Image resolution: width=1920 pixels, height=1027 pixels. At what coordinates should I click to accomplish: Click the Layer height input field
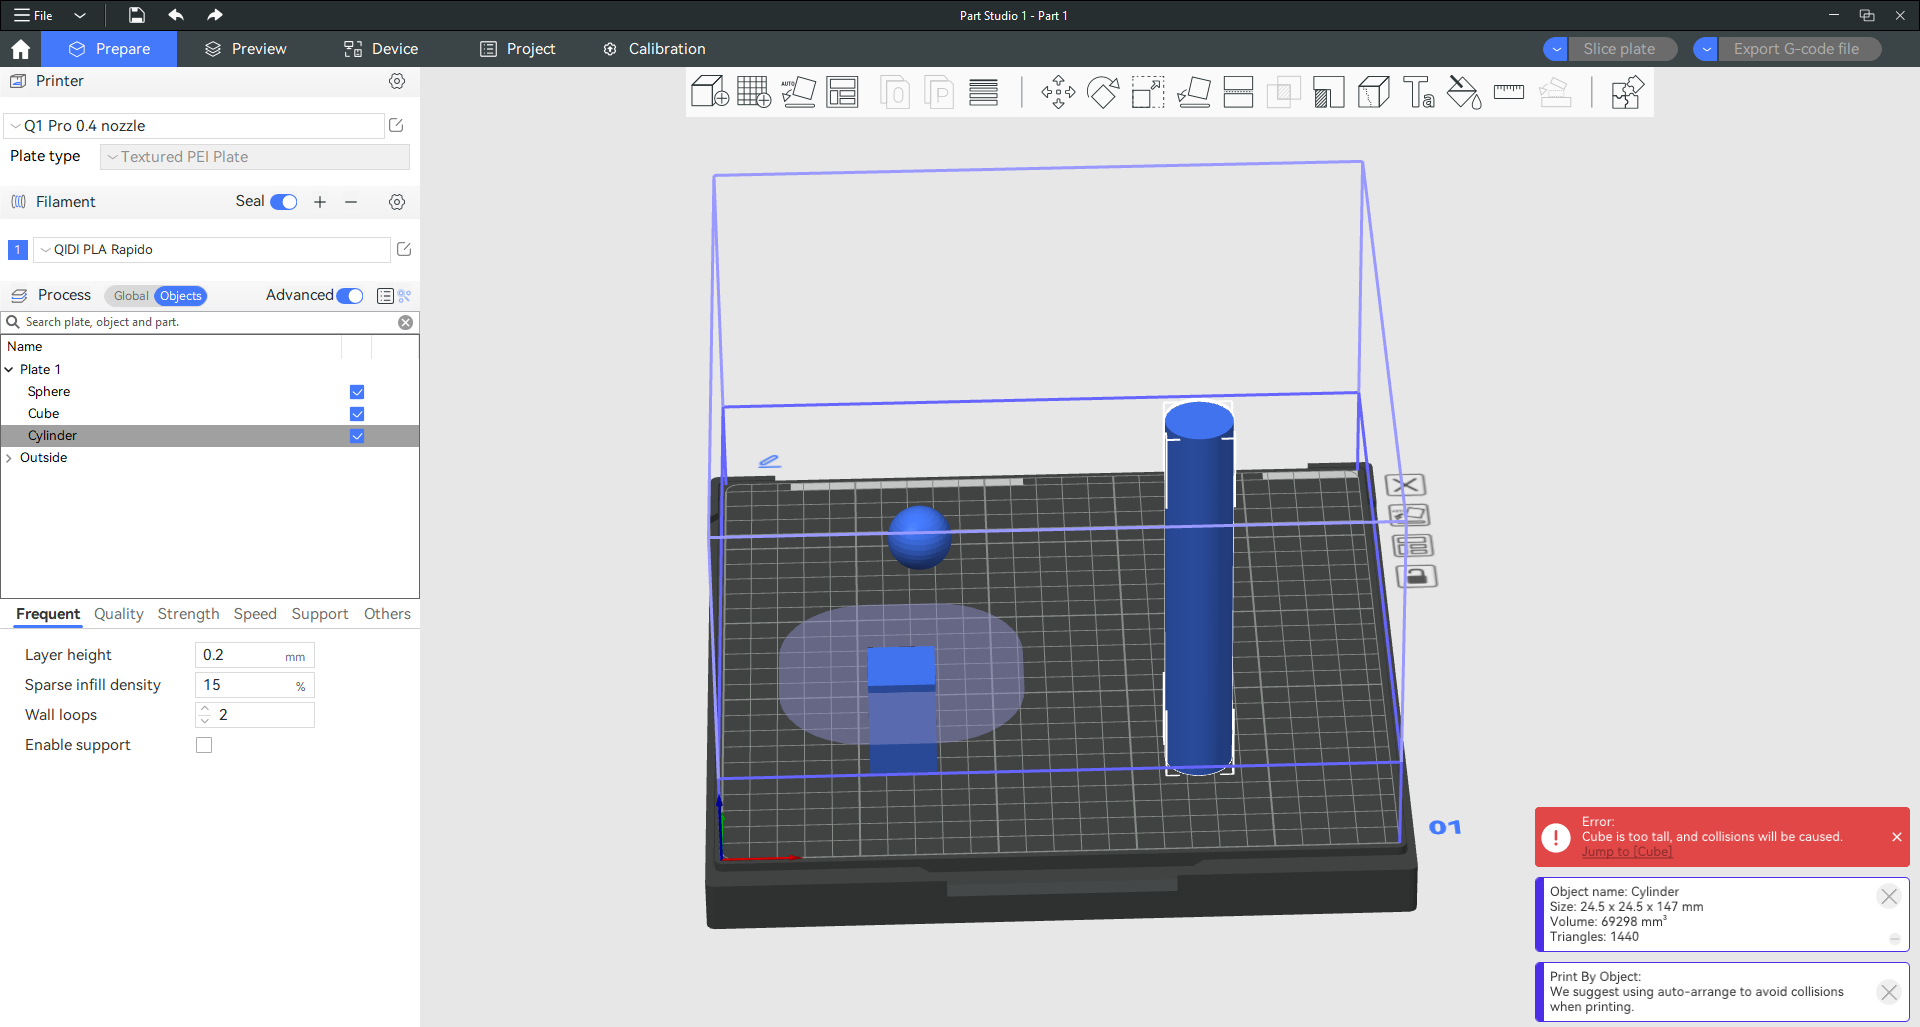click(x=242, y=655)
